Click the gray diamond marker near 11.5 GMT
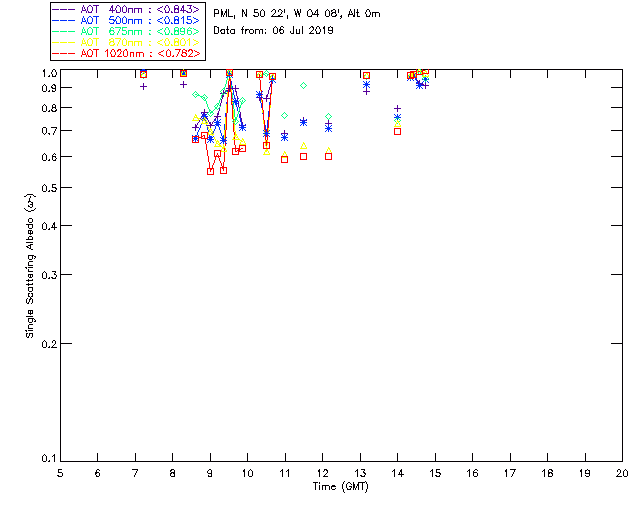The image size is (640, 512). (x=303, y=86)
